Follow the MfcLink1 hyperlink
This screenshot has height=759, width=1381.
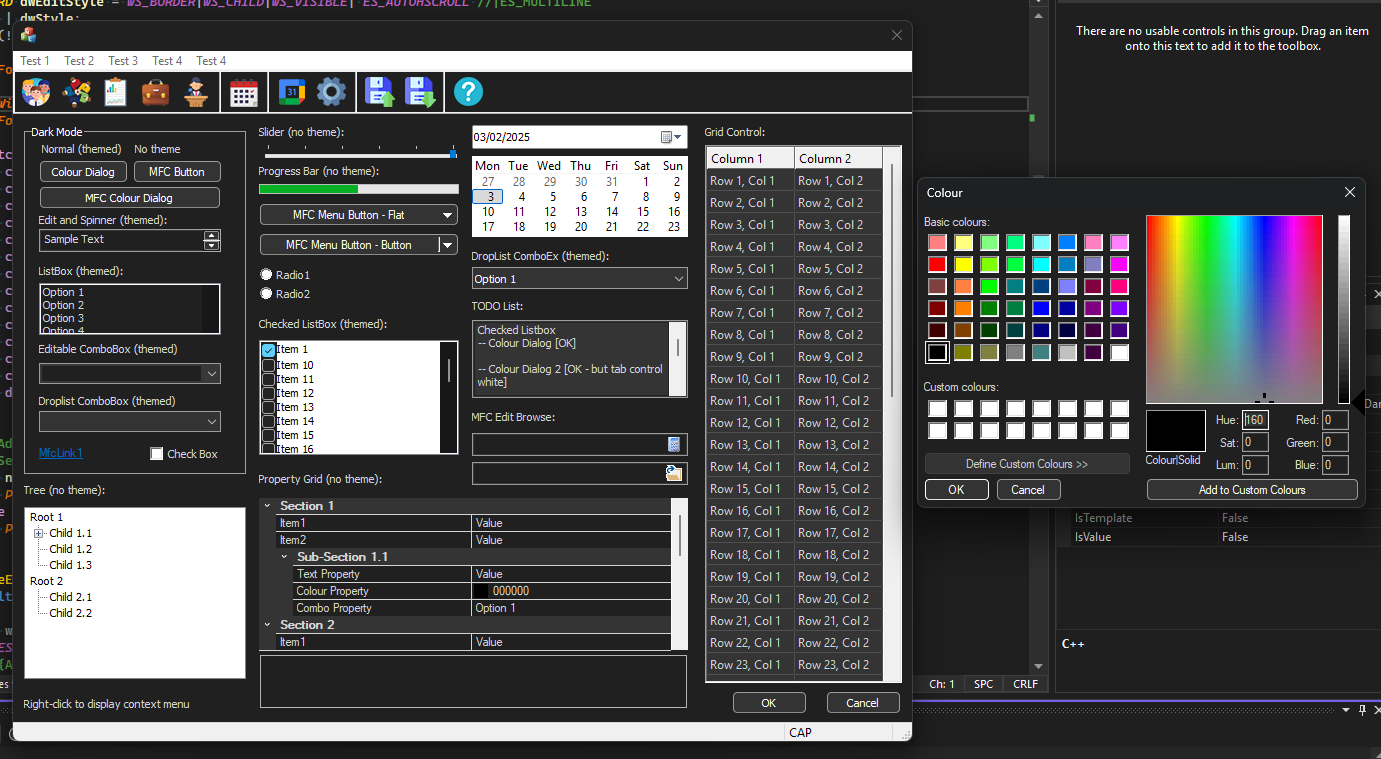coord(61,453)
